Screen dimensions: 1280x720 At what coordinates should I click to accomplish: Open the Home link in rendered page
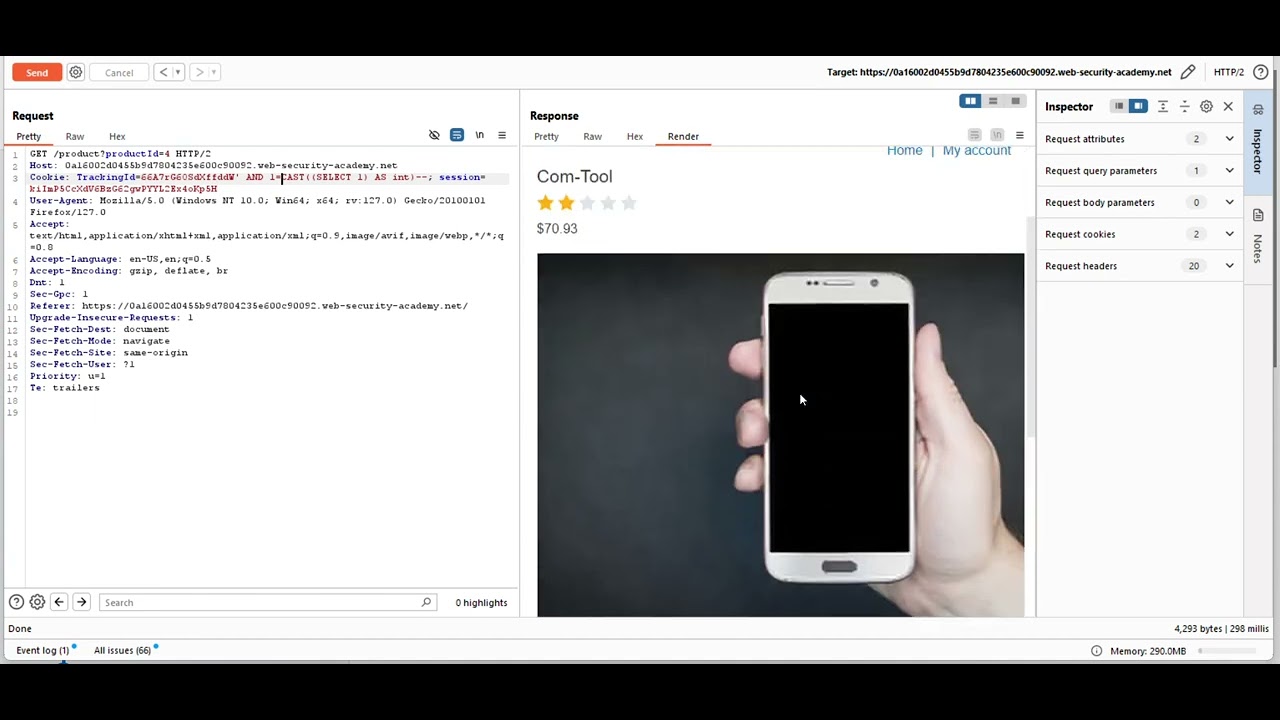point(905,150)
